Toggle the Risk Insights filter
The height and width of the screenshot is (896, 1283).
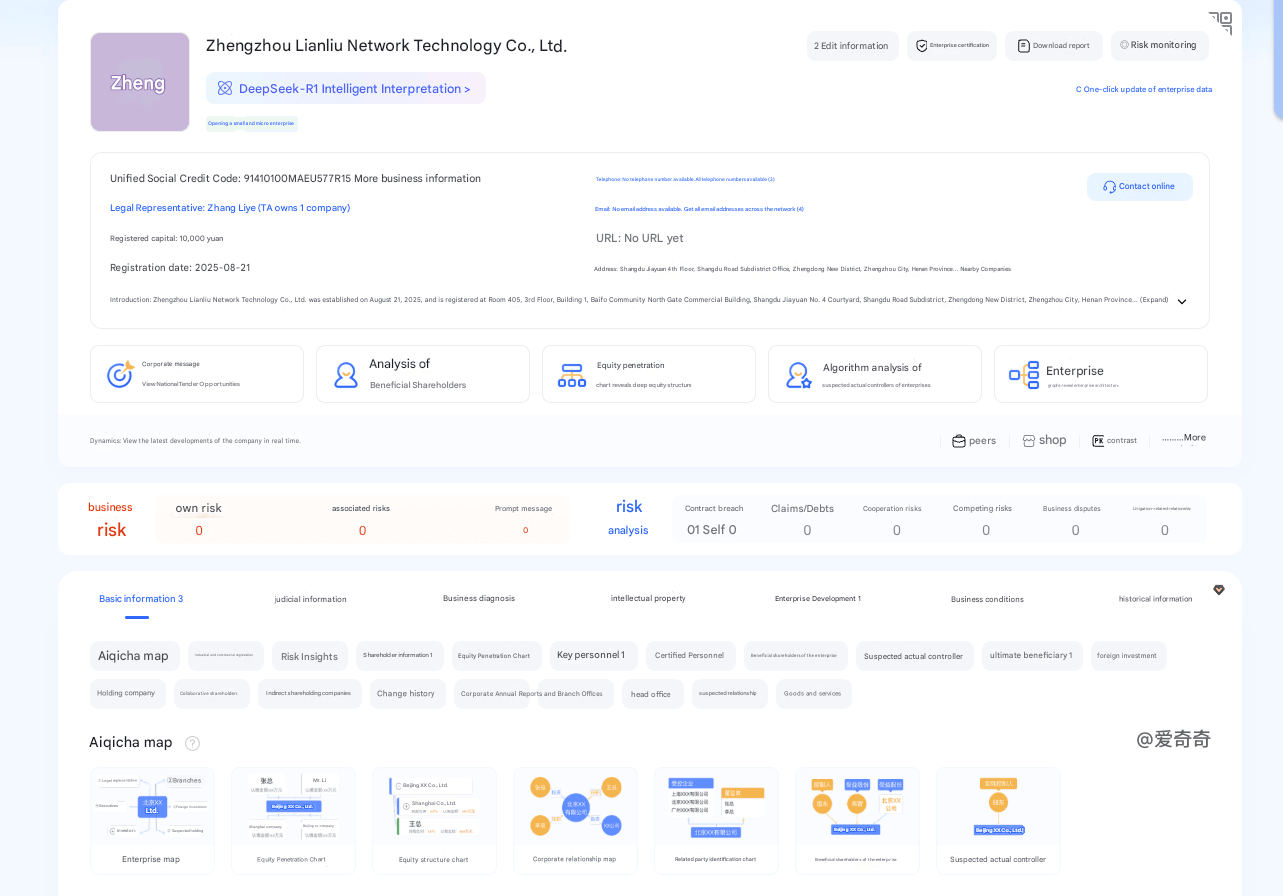pos(309,656)
